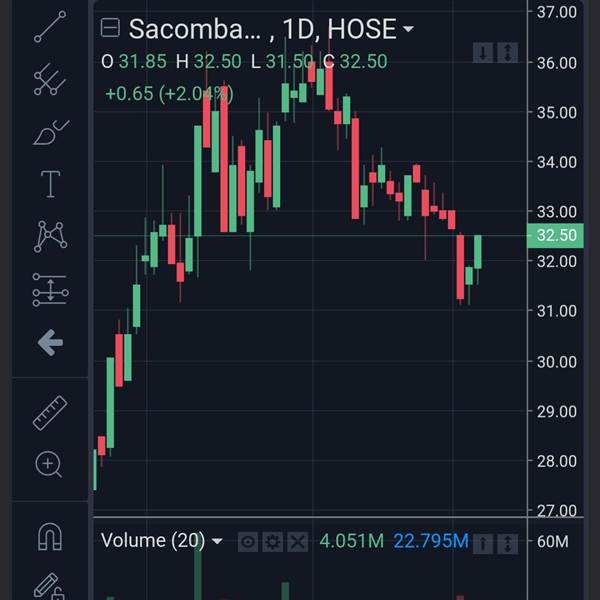Hide the Volume indicator with eye icon
600x600 pixels.
click(248, 542)
